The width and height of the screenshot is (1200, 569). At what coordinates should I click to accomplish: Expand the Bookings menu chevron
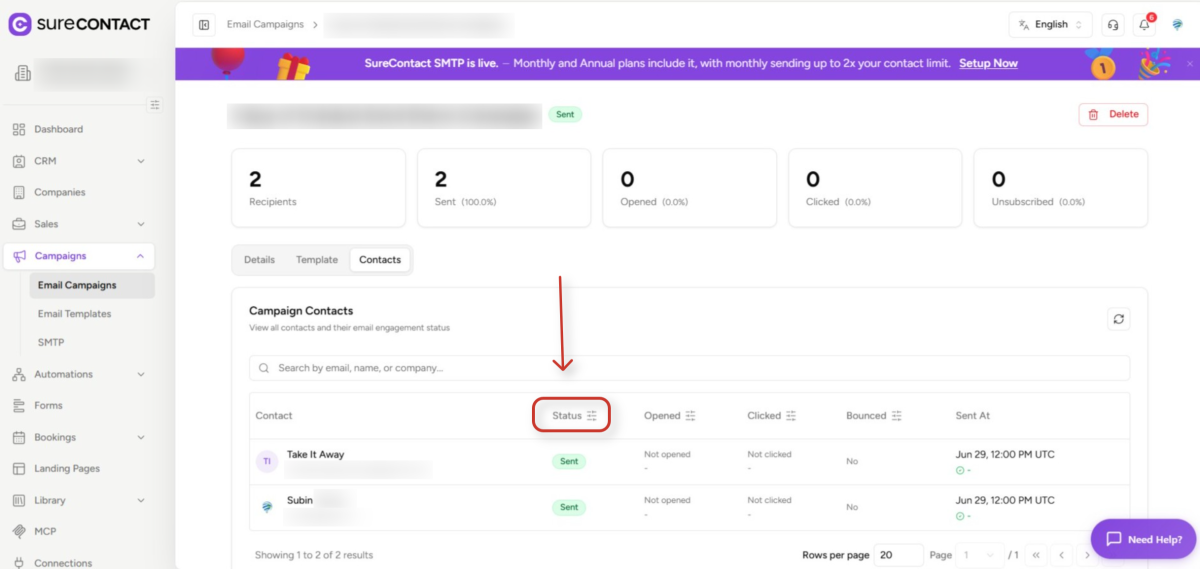pos(141,437)
